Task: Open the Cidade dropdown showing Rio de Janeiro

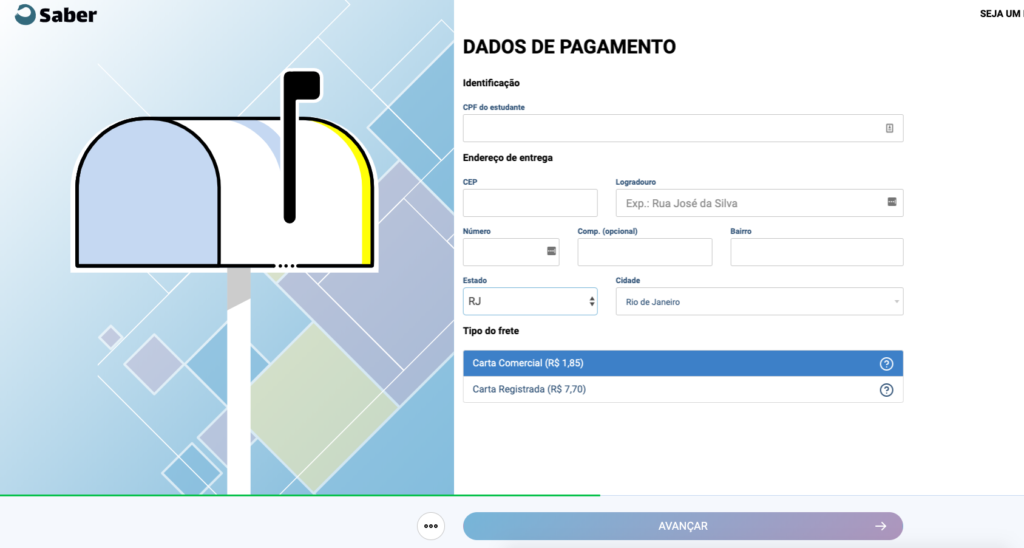Action: pos(760,301)
